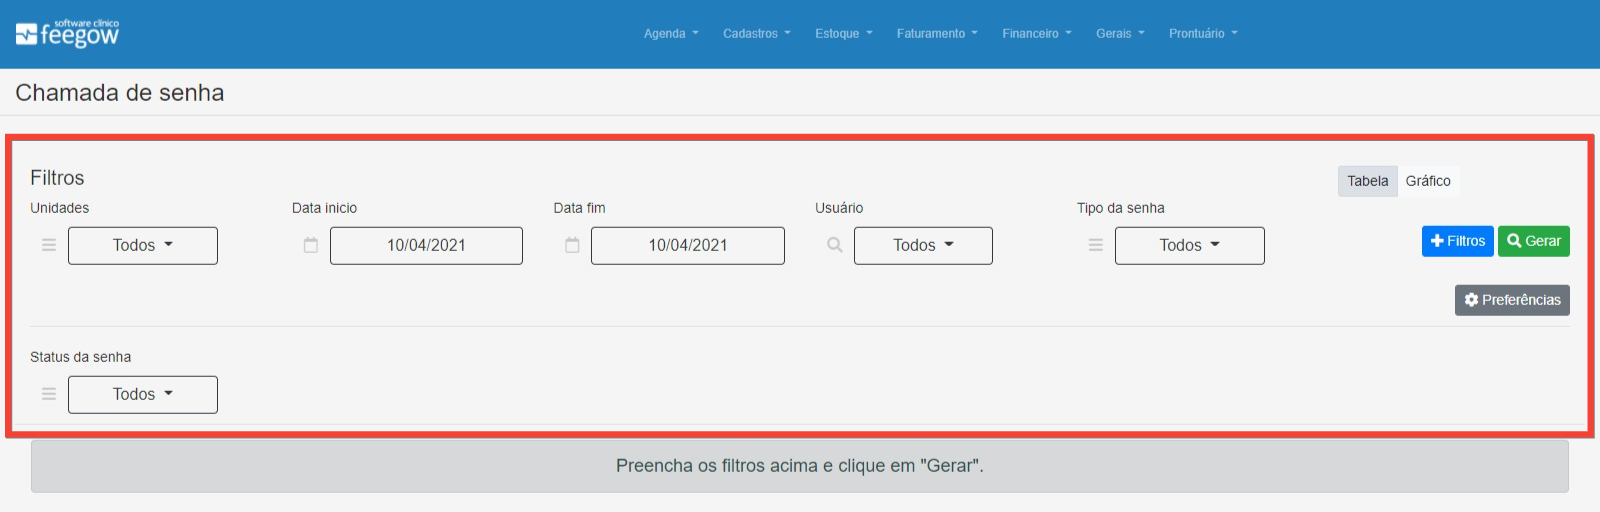Image resolution: width=1600 pixels, height=512 pixels.
Task: Expand the Status da senha dropdown
Action: point(143,394)
